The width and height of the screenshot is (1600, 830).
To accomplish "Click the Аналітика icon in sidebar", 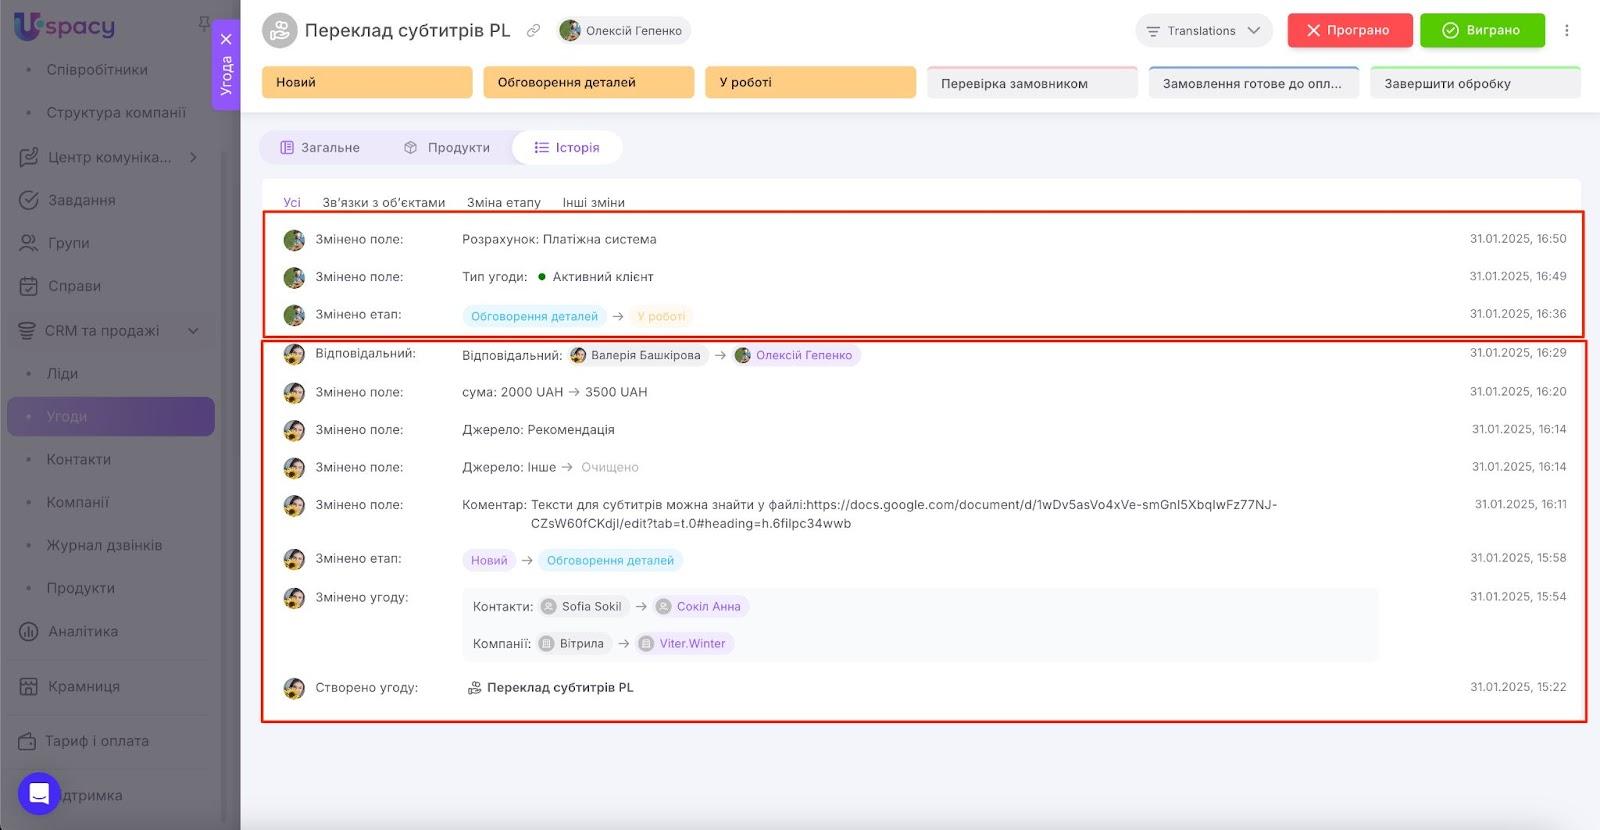I will [29, 631].
